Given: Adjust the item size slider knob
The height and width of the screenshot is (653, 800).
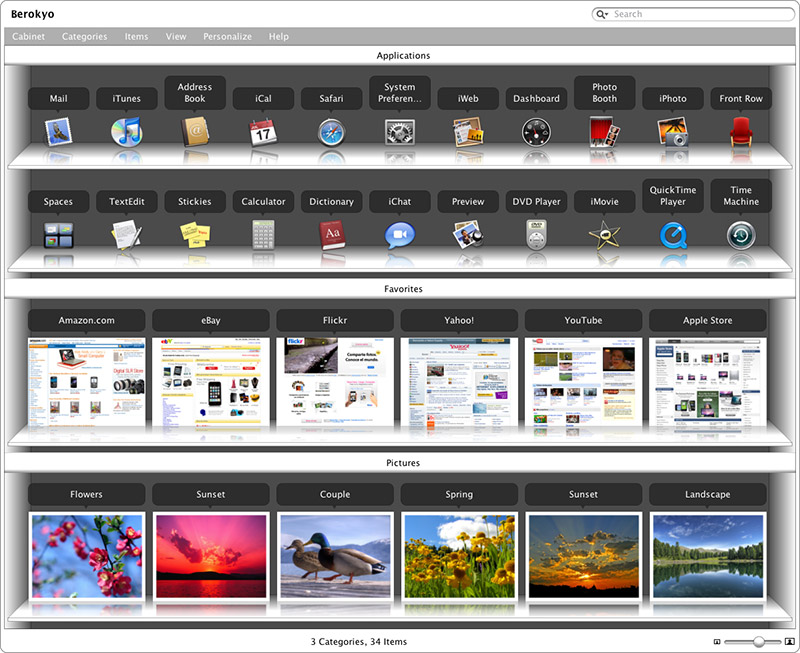Looking at the screenshot, I should 759,642.
